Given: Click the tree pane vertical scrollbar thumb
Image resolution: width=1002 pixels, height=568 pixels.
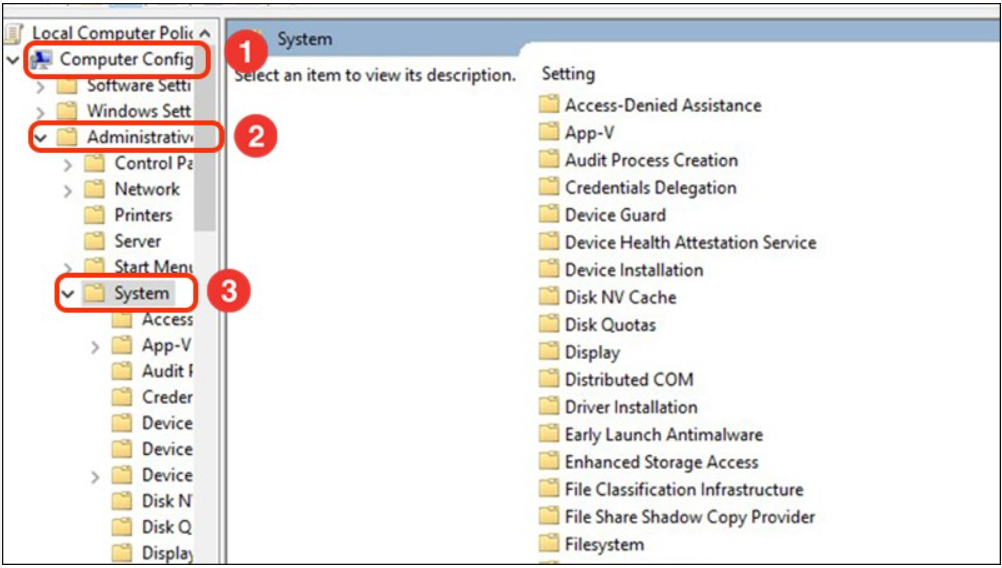Looking at the screenshot, I should click(x=205, y=137).
